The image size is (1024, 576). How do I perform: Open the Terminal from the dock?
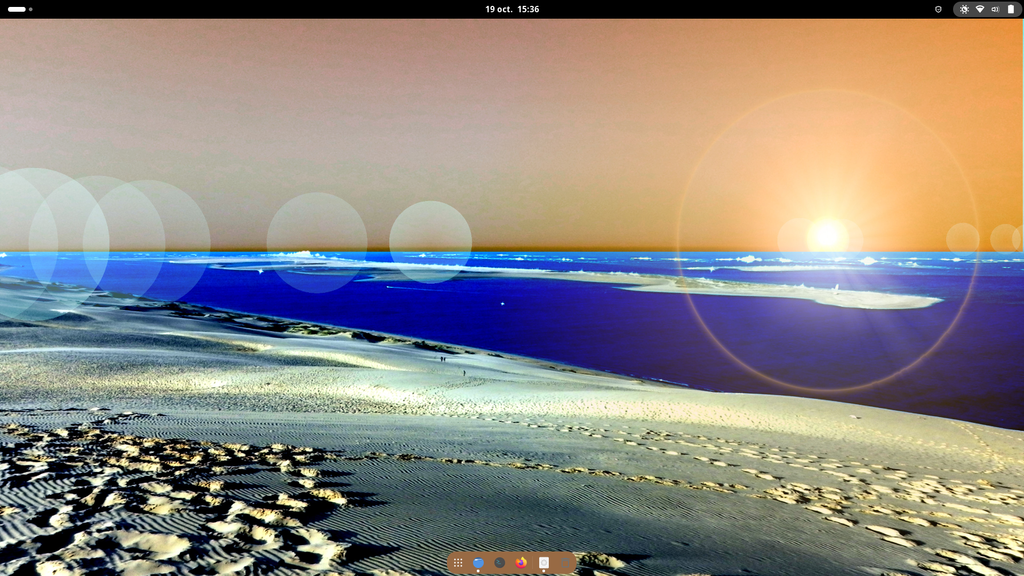coord(500,563)
